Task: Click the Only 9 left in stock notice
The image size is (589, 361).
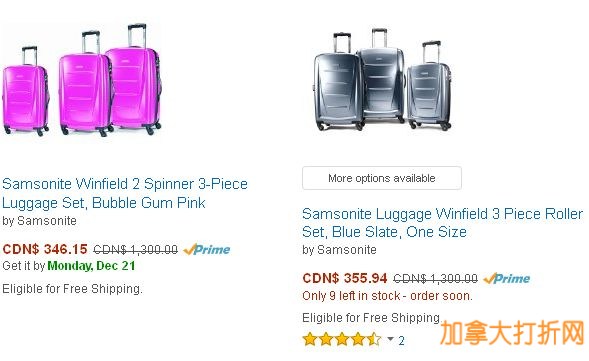Action: 387,296
